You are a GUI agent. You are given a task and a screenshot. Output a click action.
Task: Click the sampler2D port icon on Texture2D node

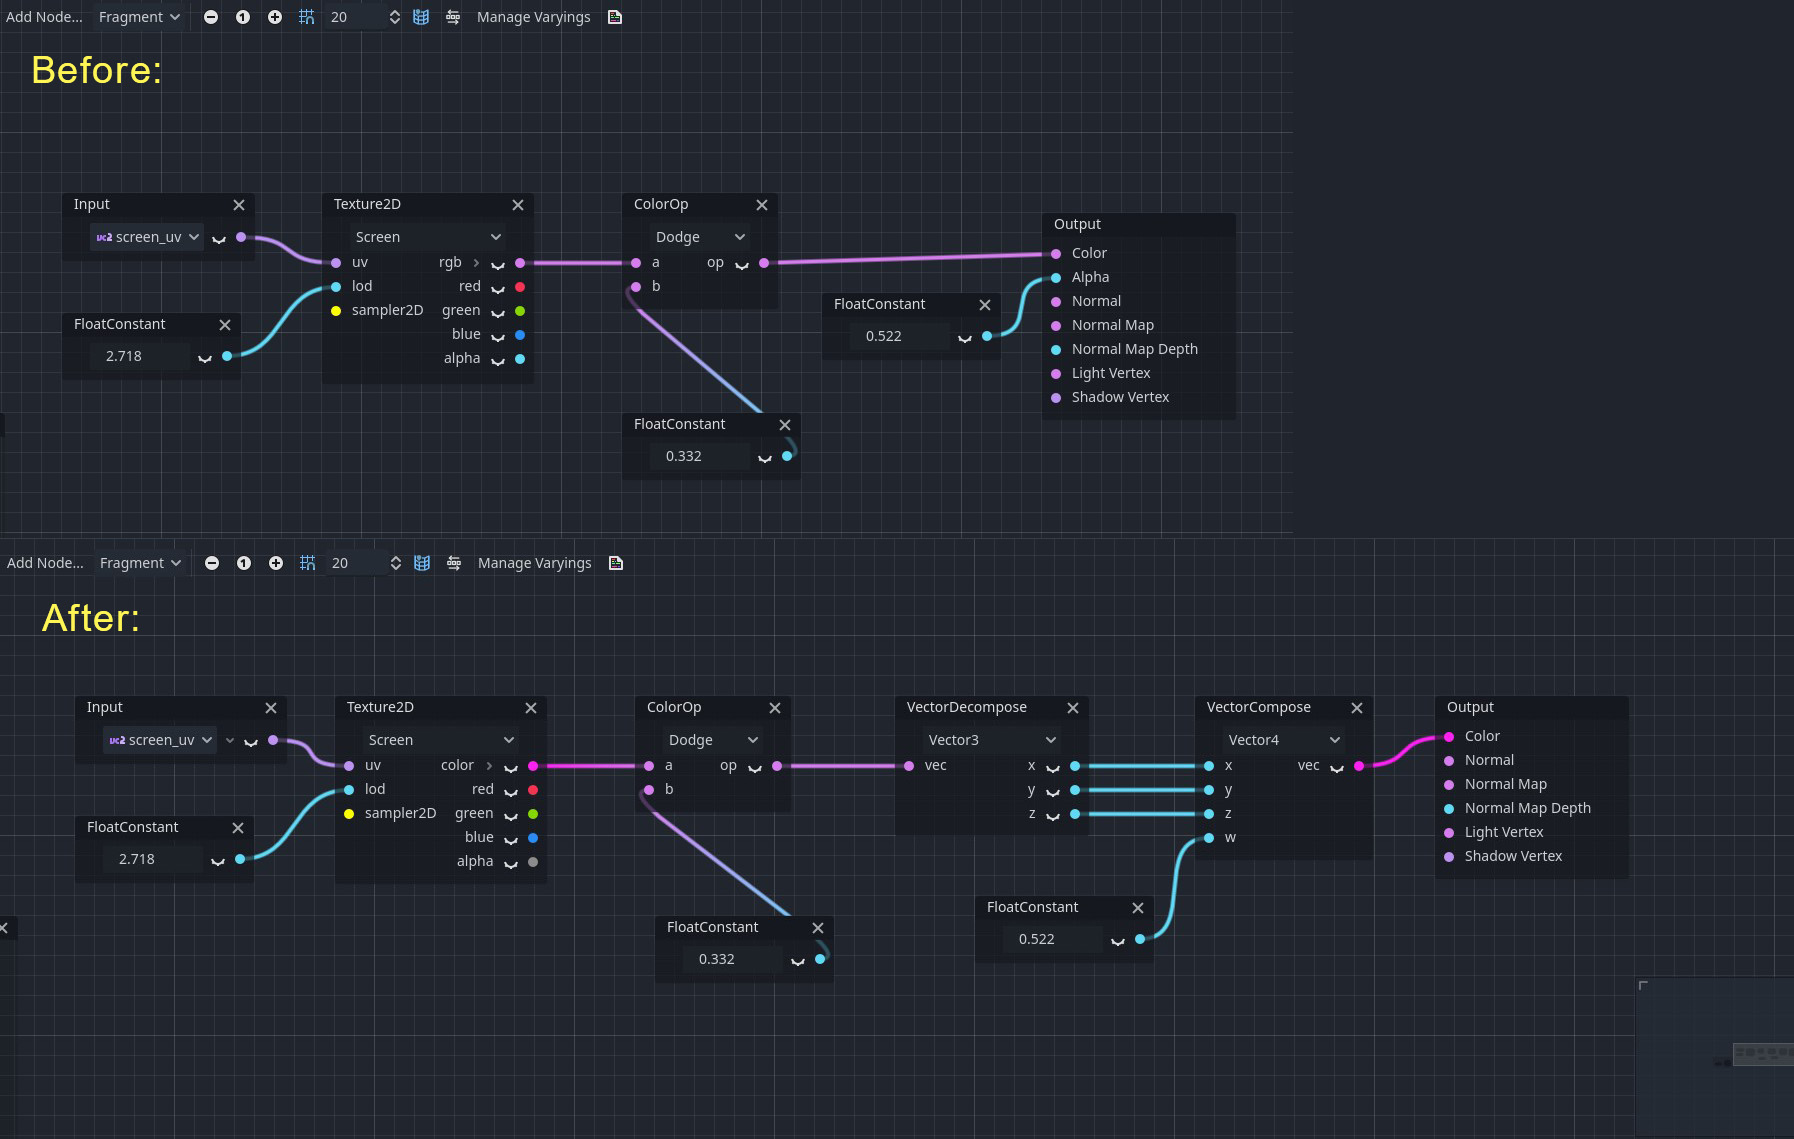[x=335, y=310]
